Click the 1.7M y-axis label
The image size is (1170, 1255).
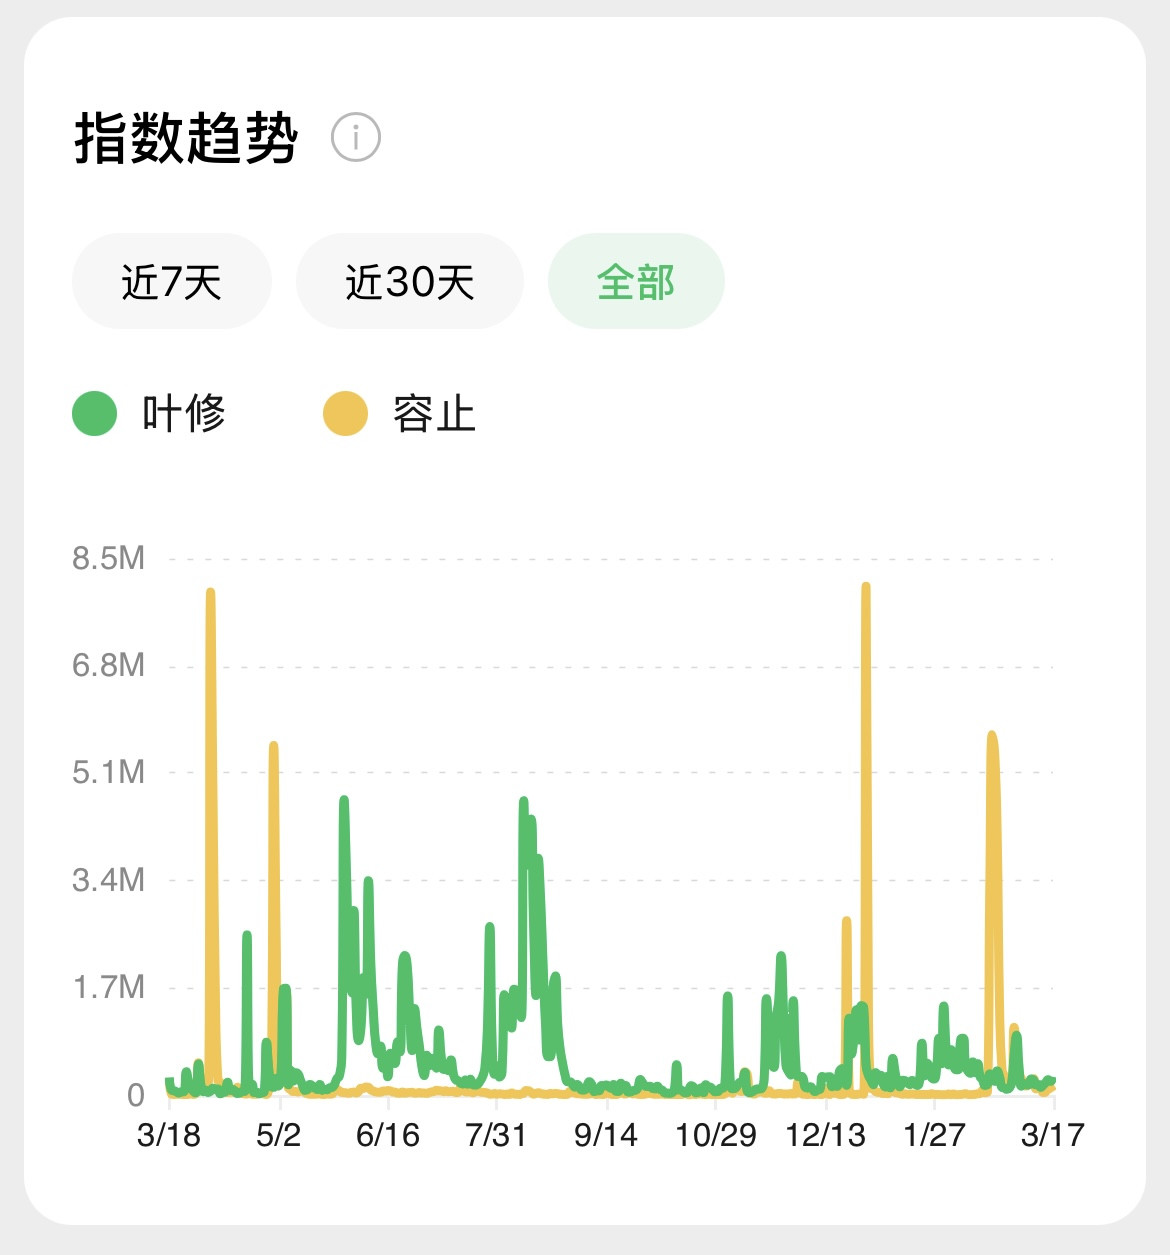click(x=108, y=987)
